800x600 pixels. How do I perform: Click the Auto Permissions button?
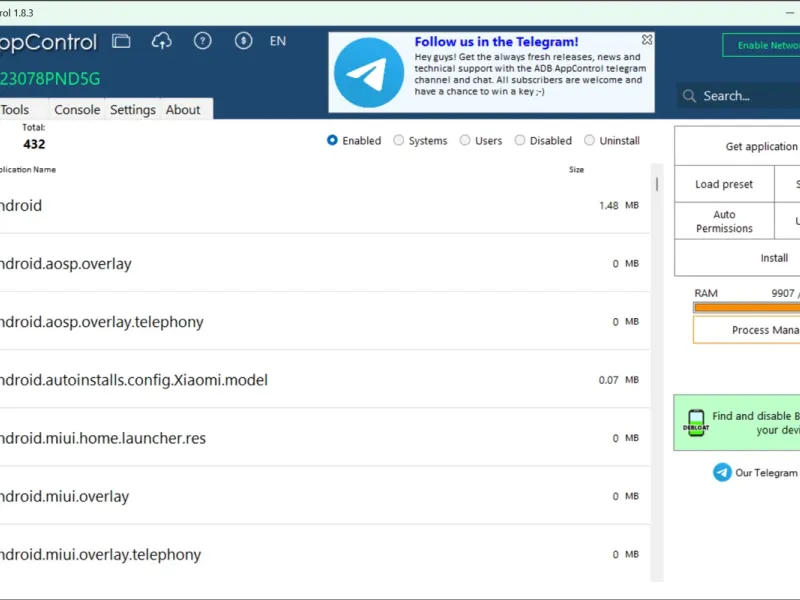[x=724, y=221]
